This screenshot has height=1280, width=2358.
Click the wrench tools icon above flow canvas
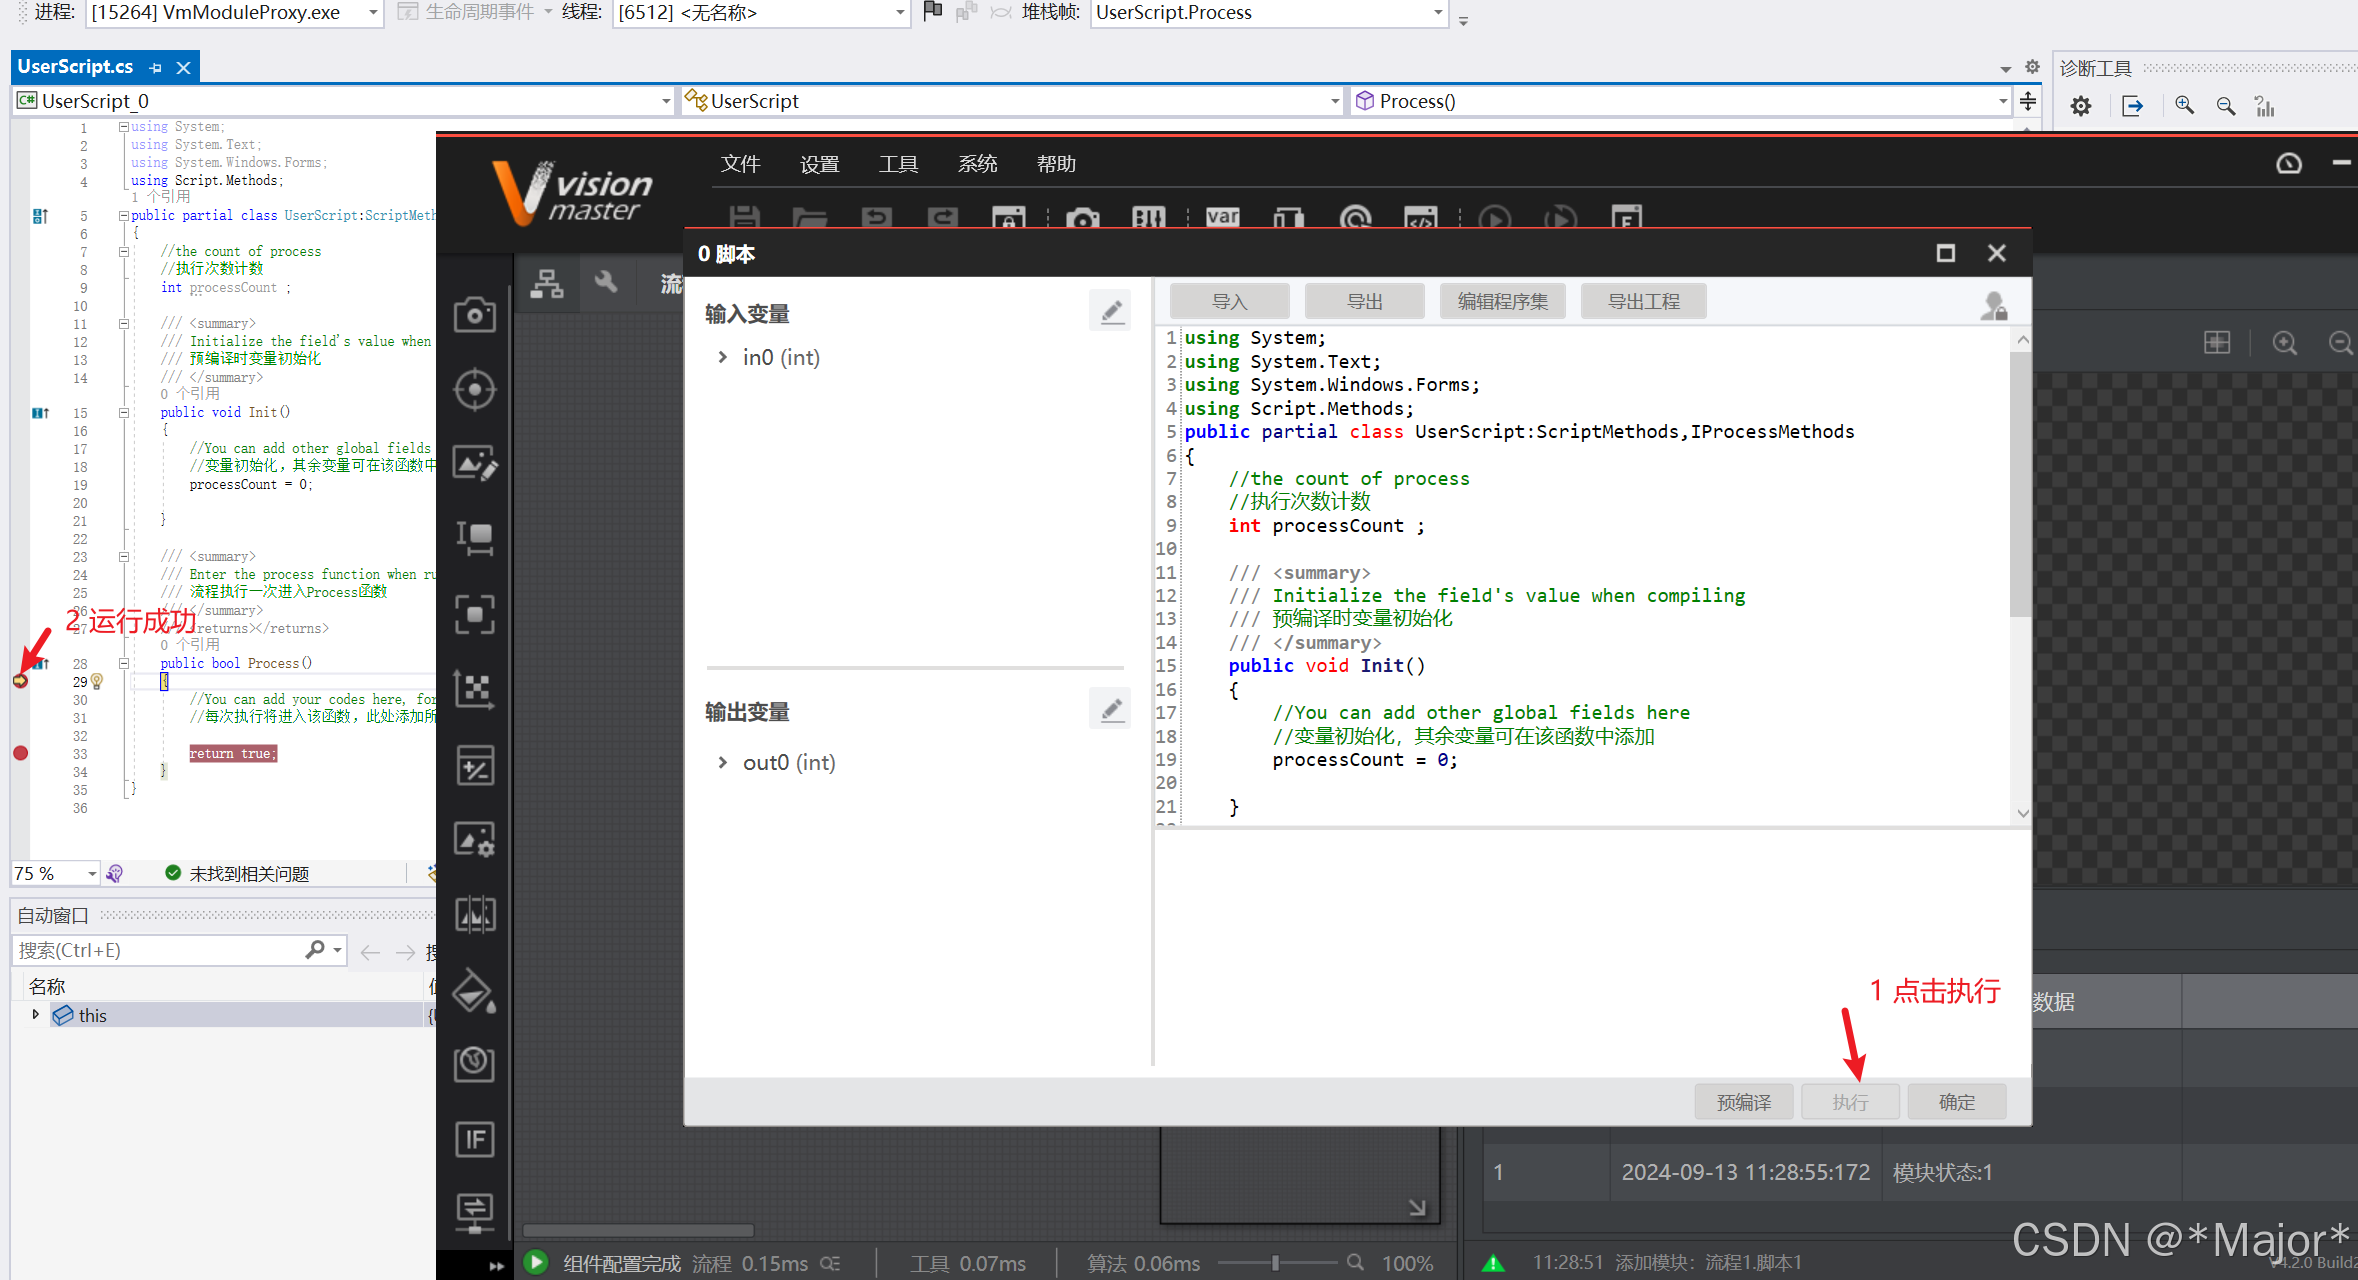(x=606, y=283)
